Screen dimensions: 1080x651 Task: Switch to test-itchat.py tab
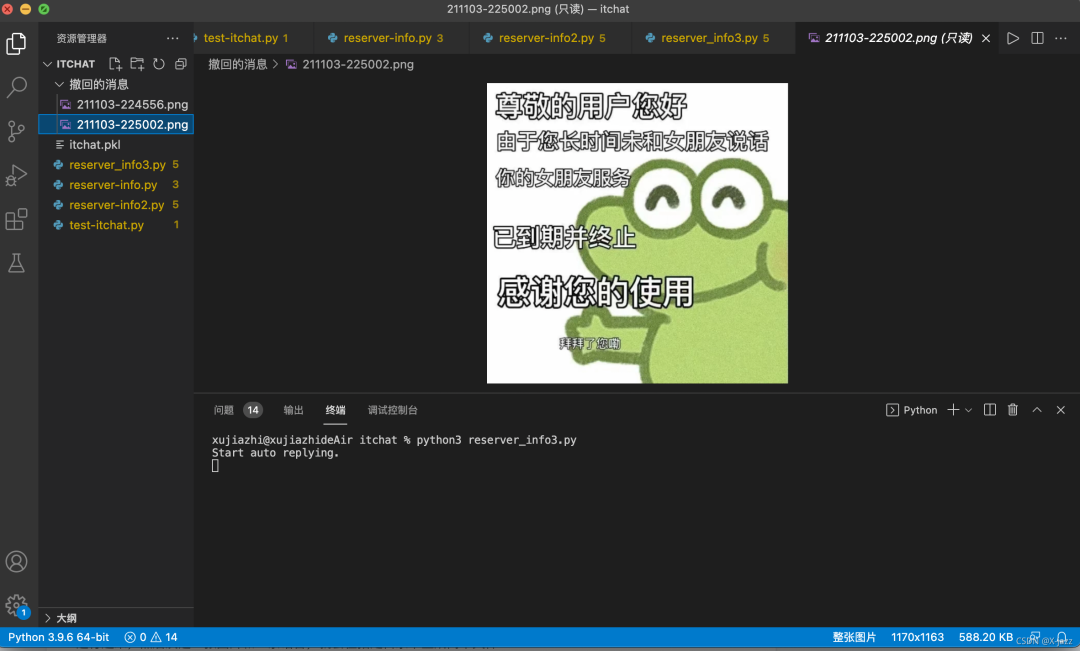(x=247, y=38)
